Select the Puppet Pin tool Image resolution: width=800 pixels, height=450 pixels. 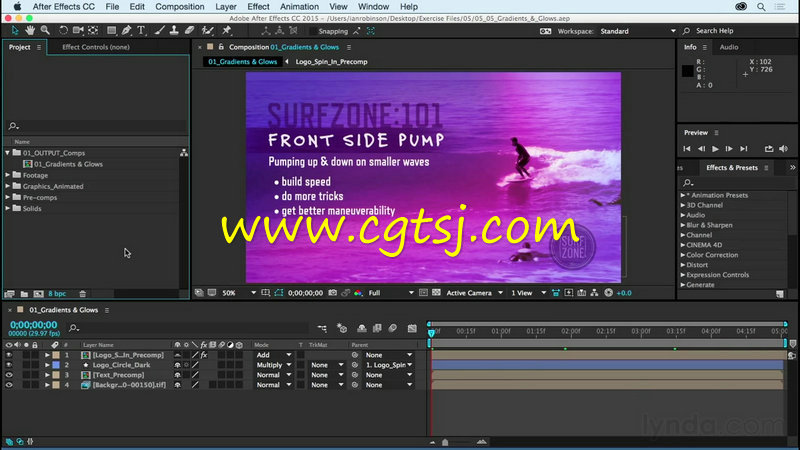(227, 31)
